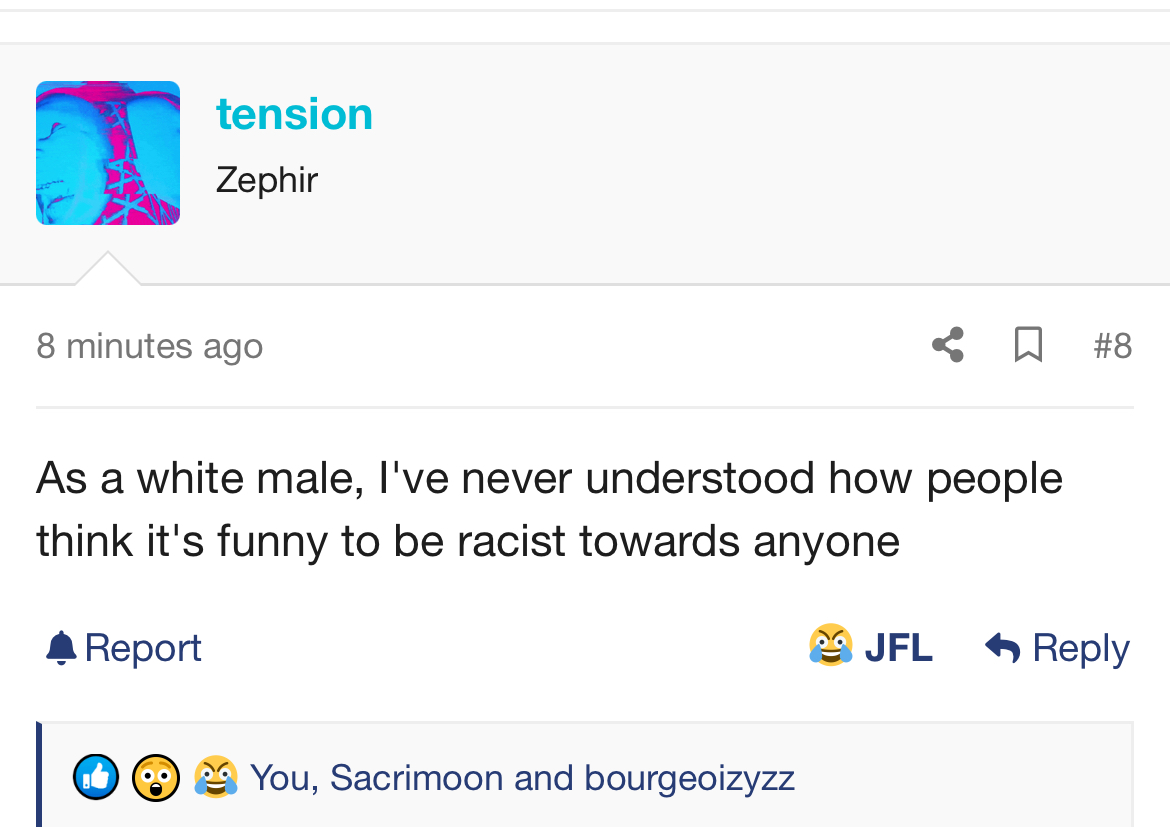This screenshot has height=827, width=1170.
Task: Click the astonished face reaction icon
Action: point(156,778)
